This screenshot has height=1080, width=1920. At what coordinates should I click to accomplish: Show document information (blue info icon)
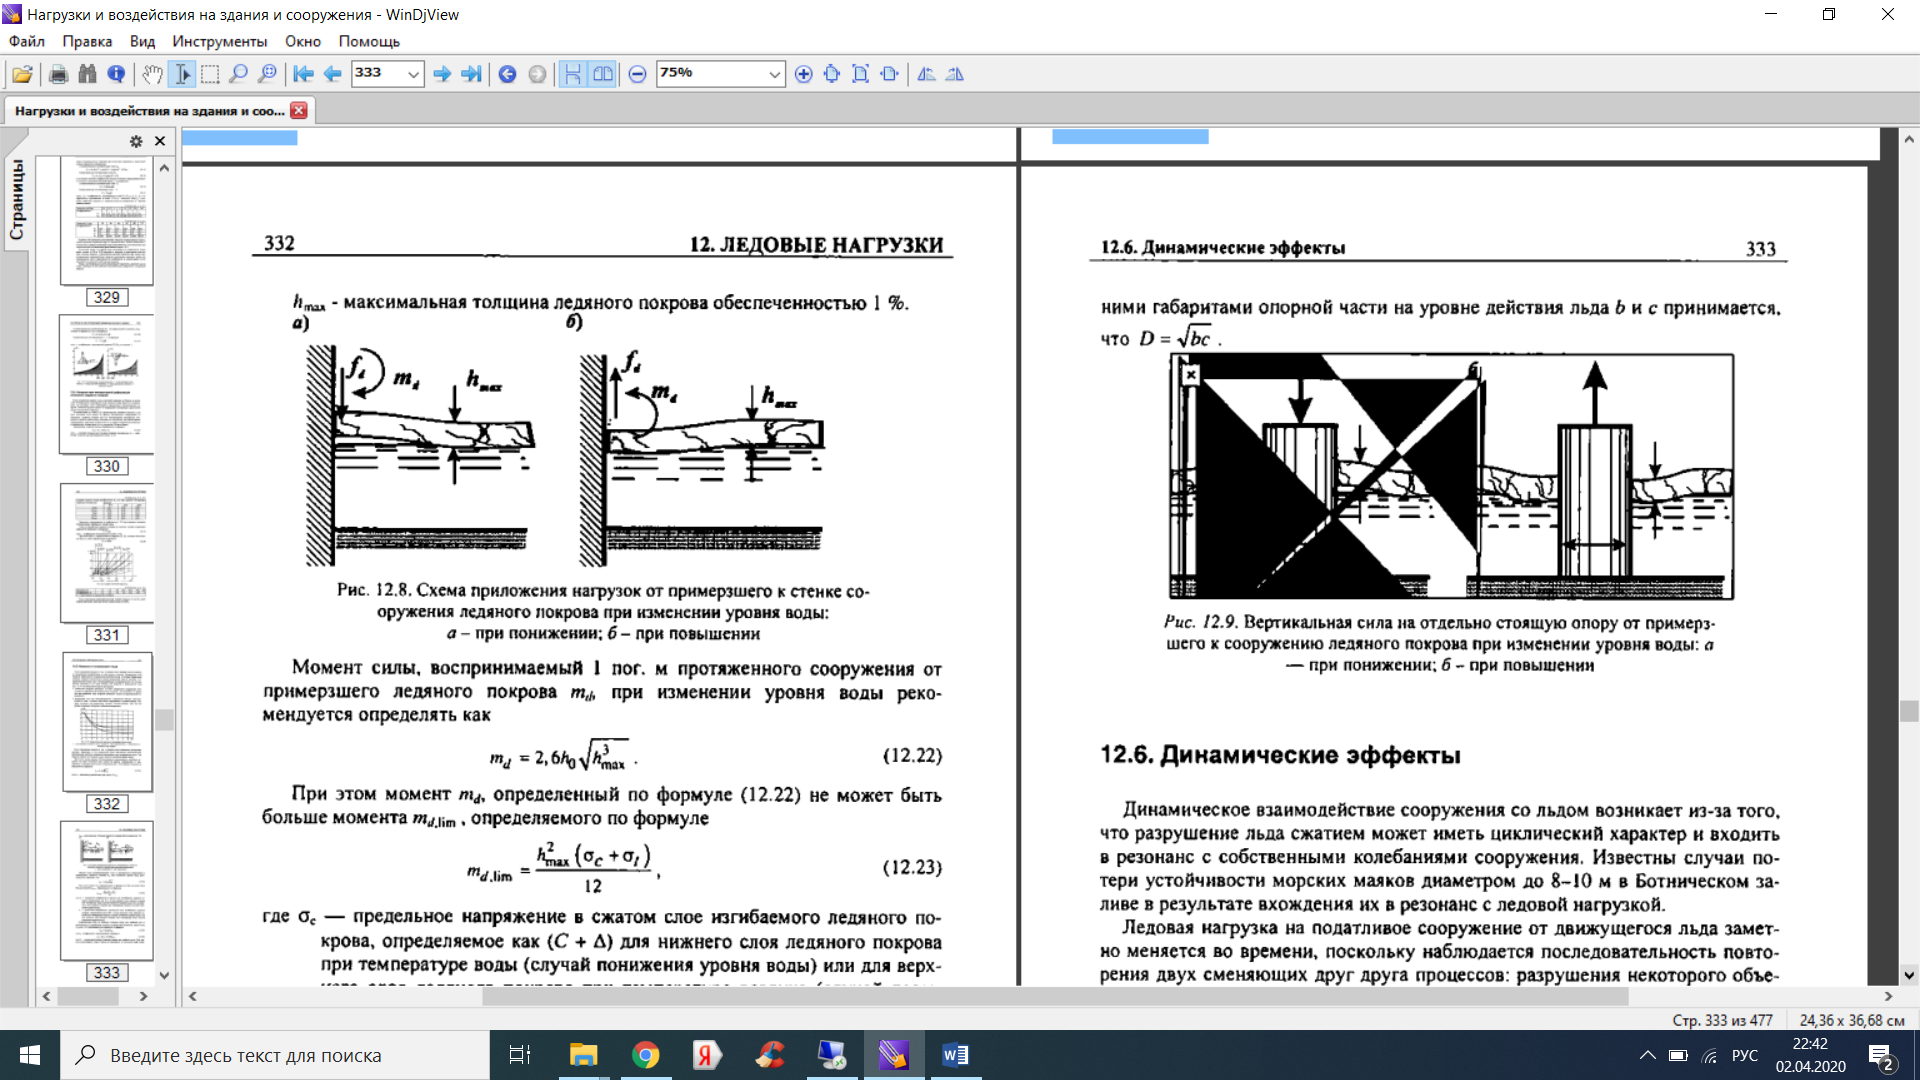coord(116,74)
